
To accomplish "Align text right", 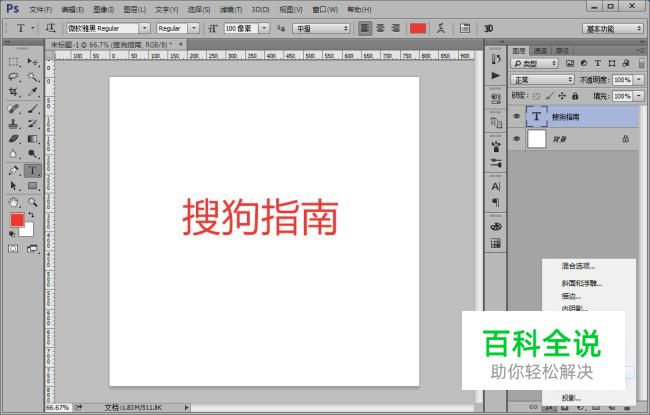I will 396,28.
